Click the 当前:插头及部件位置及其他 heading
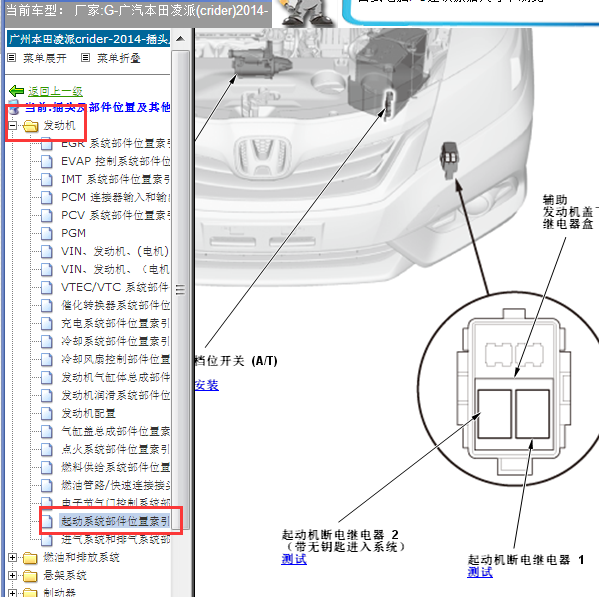This screenshot has width=599, height=597. pyautogui.click(x=98, y=107)
